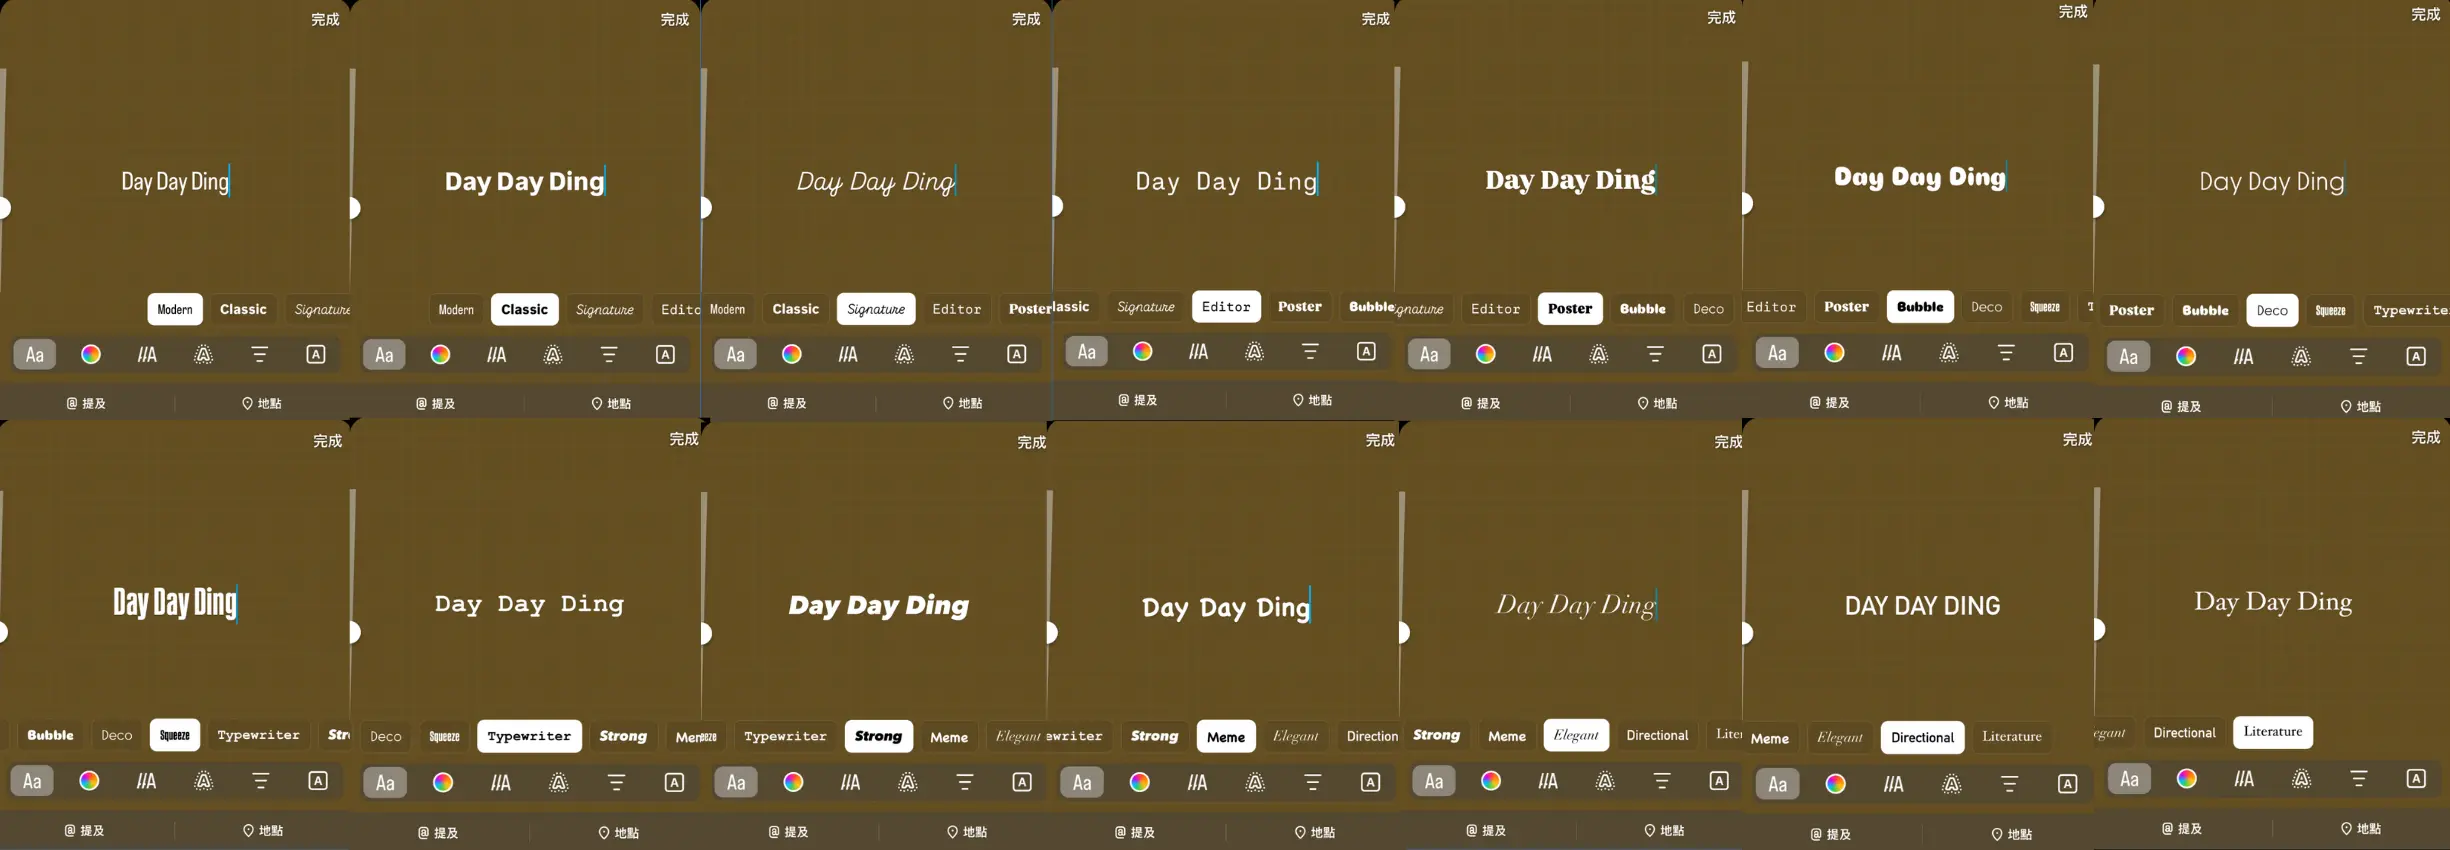Toggle text background icon in Meme-selected screen

[x=1370, y=782]
